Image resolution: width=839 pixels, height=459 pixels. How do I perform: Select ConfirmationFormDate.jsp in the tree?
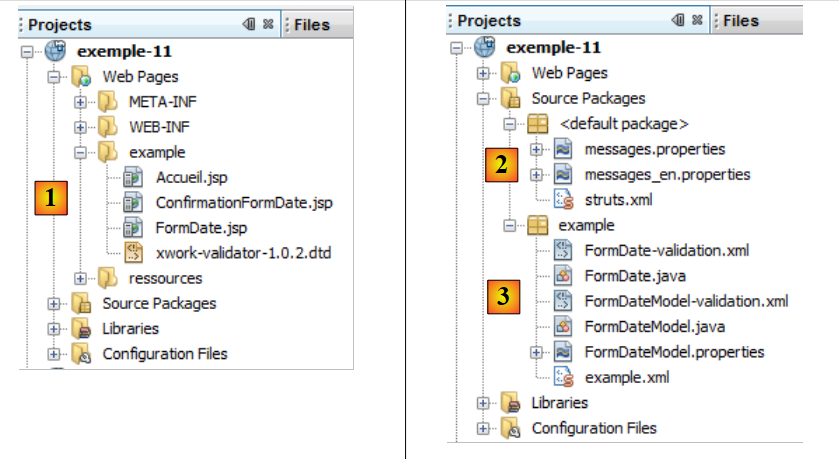[x=244, y=203]
